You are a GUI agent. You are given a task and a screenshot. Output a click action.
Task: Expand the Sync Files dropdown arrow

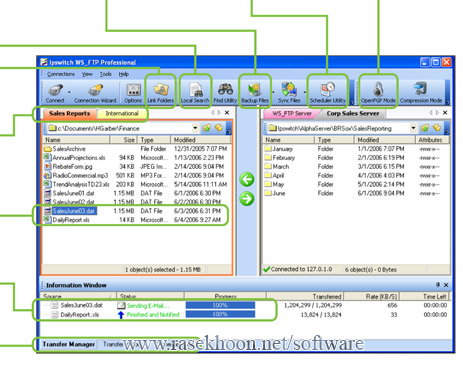click(305, 92)
